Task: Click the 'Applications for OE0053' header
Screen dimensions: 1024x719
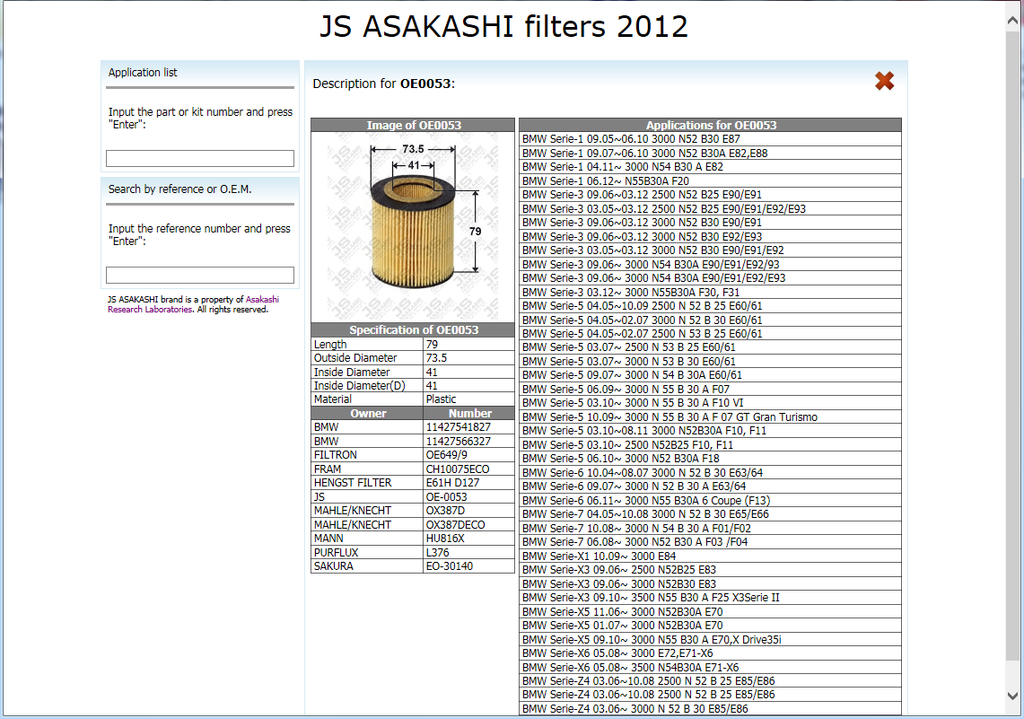Action: tap(711, 125)
